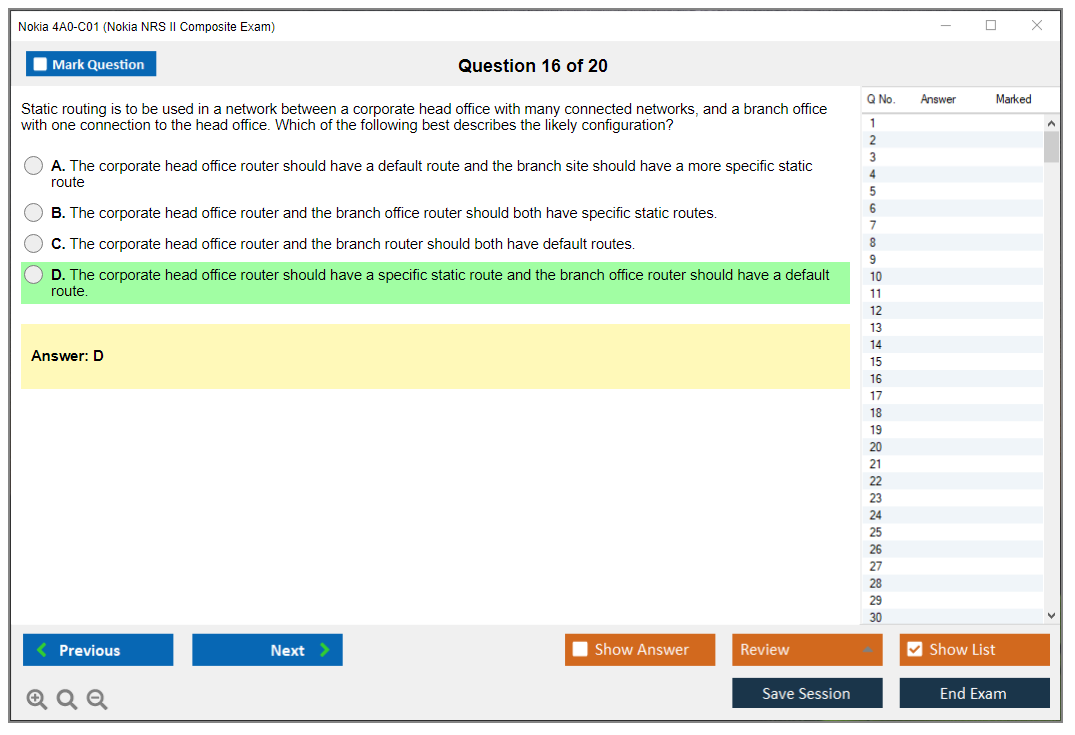Uncheck the Show List checkbox

pyautogui.click(x=914, y=650)
